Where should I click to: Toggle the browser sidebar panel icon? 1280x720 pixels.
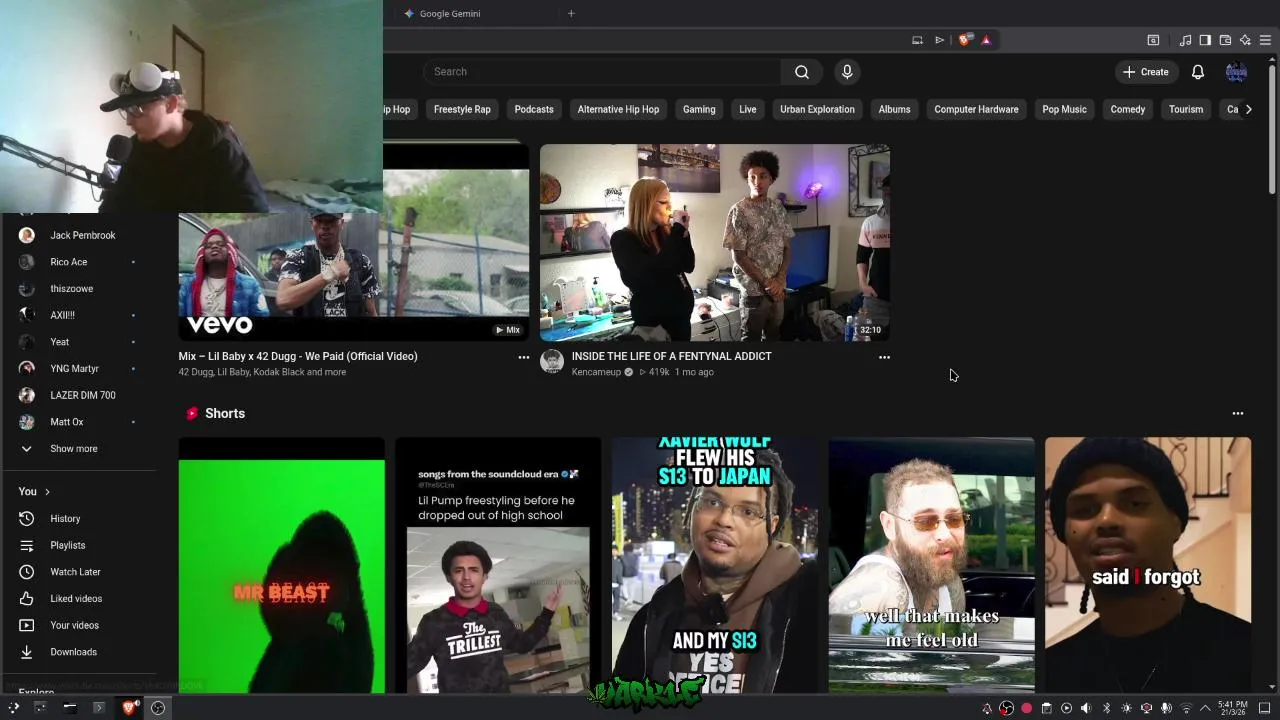pos(1205,40)
